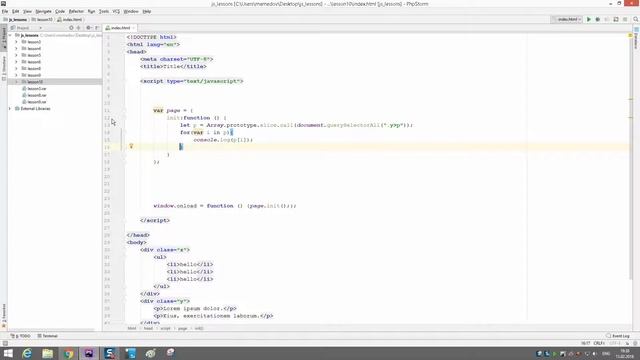
Task: Click the yellow inspection indicator above scrollbar
Action: coord(630,36)
